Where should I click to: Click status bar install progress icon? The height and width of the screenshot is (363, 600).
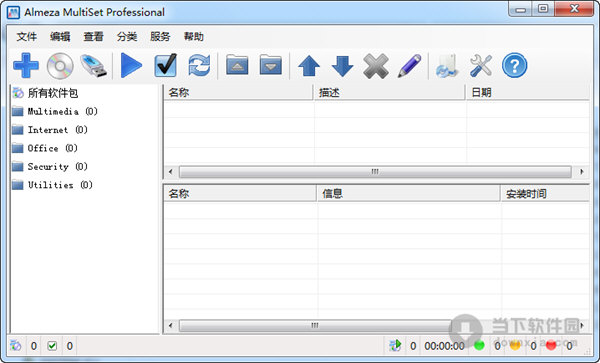[395, 345]
